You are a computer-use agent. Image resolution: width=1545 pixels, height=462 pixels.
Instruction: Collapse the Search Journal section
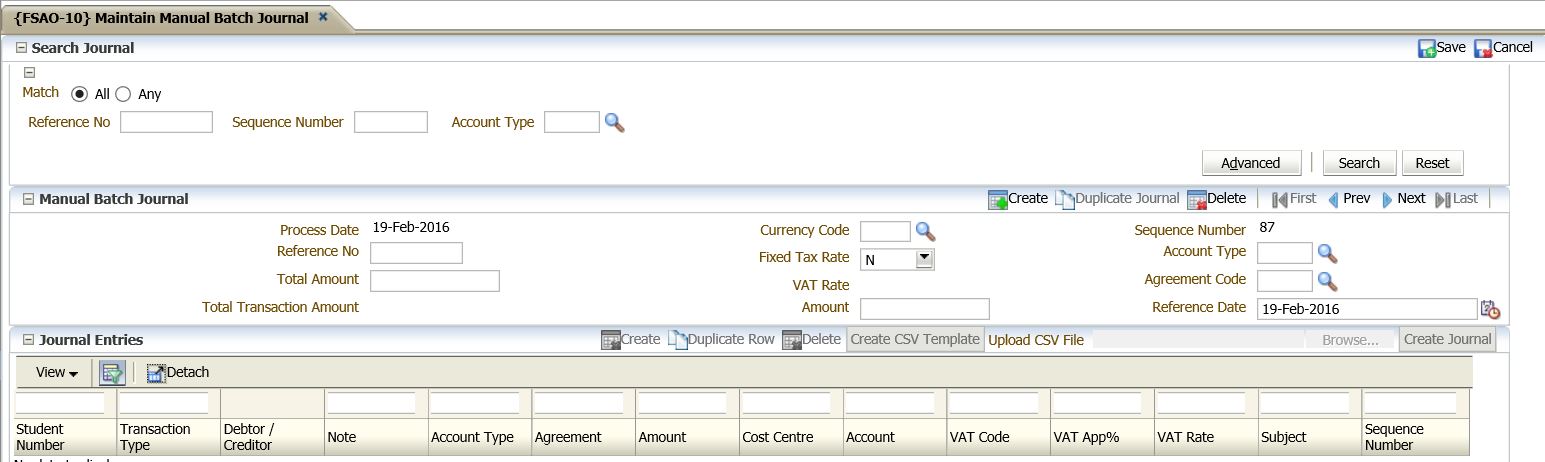pos(21,48)
